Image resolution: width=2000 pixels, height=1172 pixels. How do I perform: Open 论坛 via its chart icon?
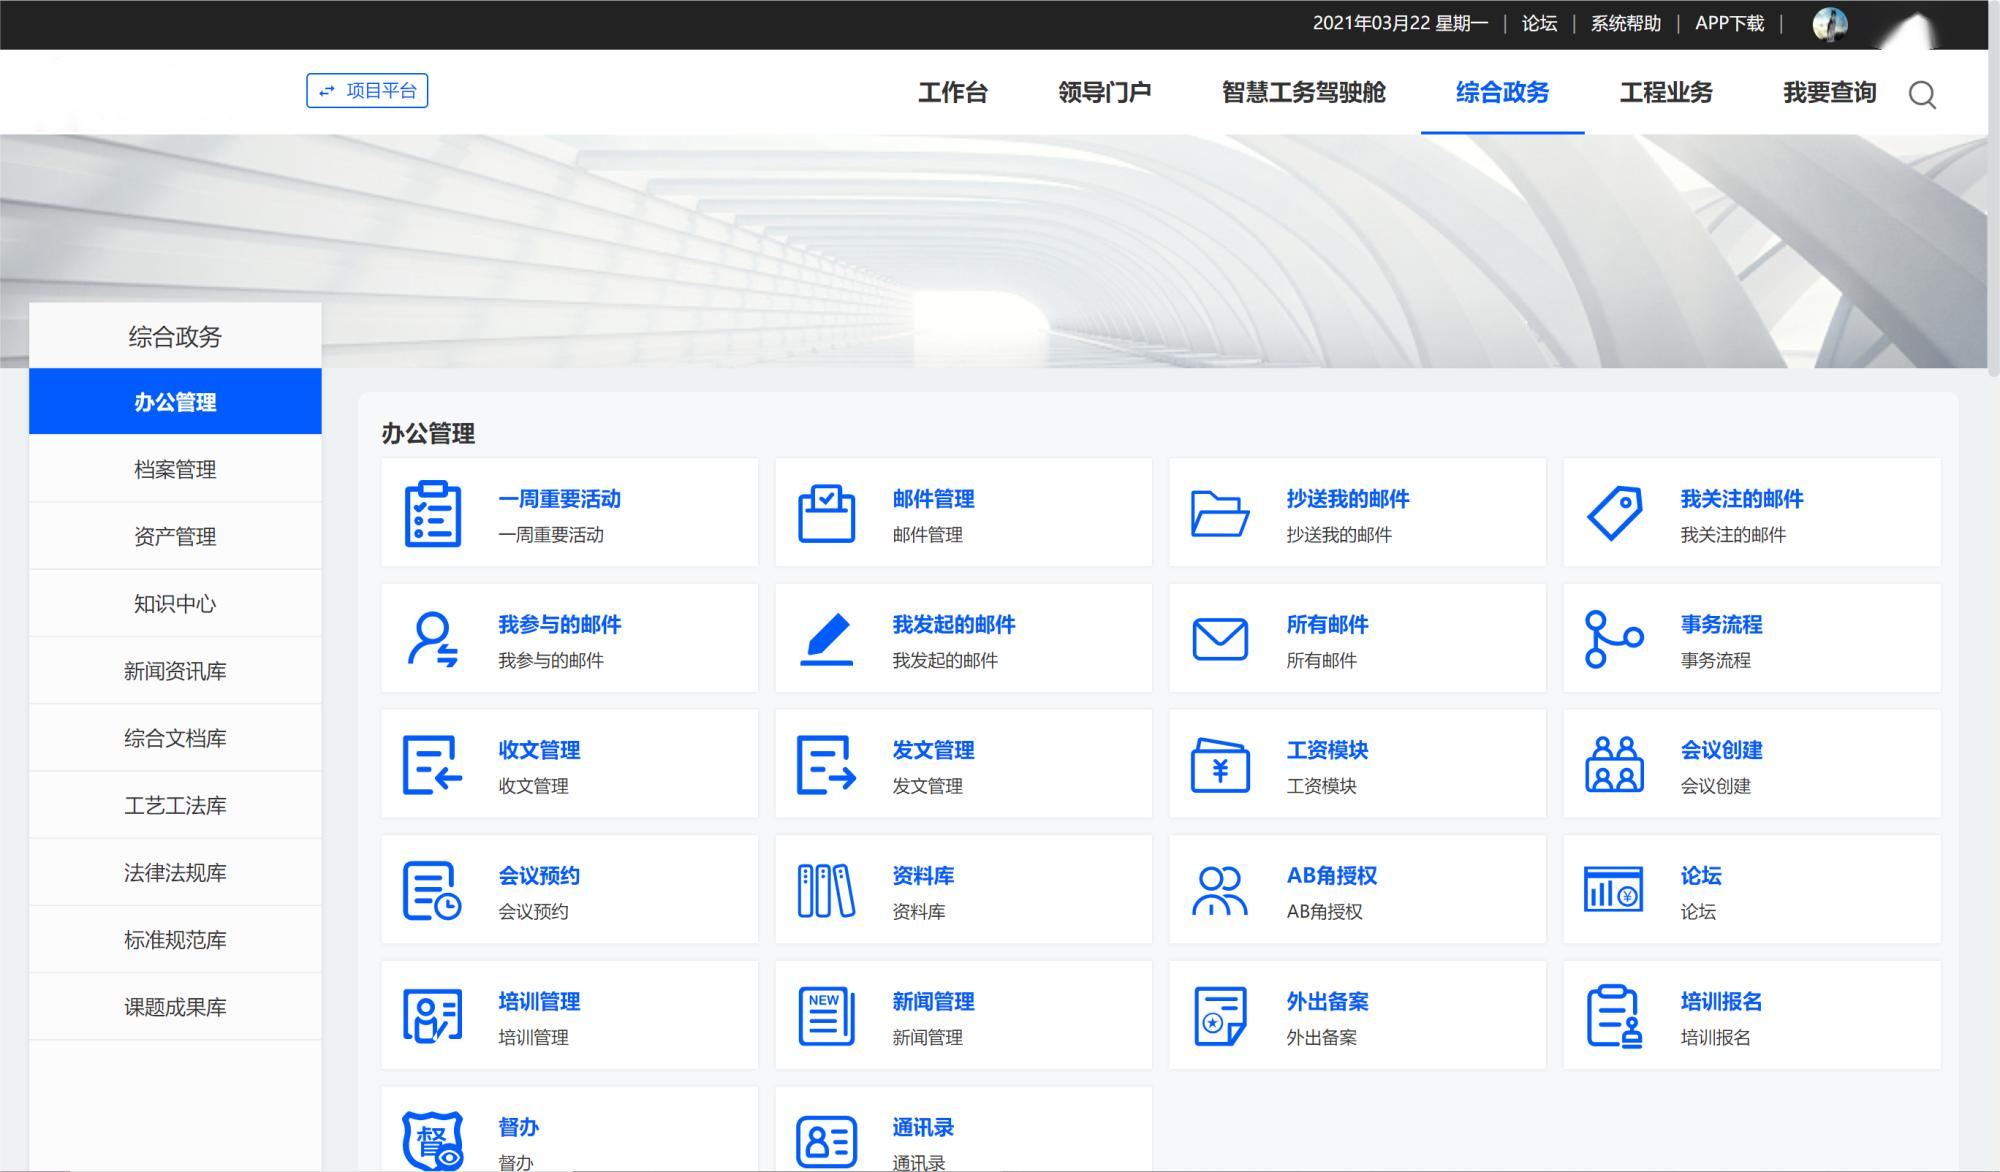coord(1612,888)
